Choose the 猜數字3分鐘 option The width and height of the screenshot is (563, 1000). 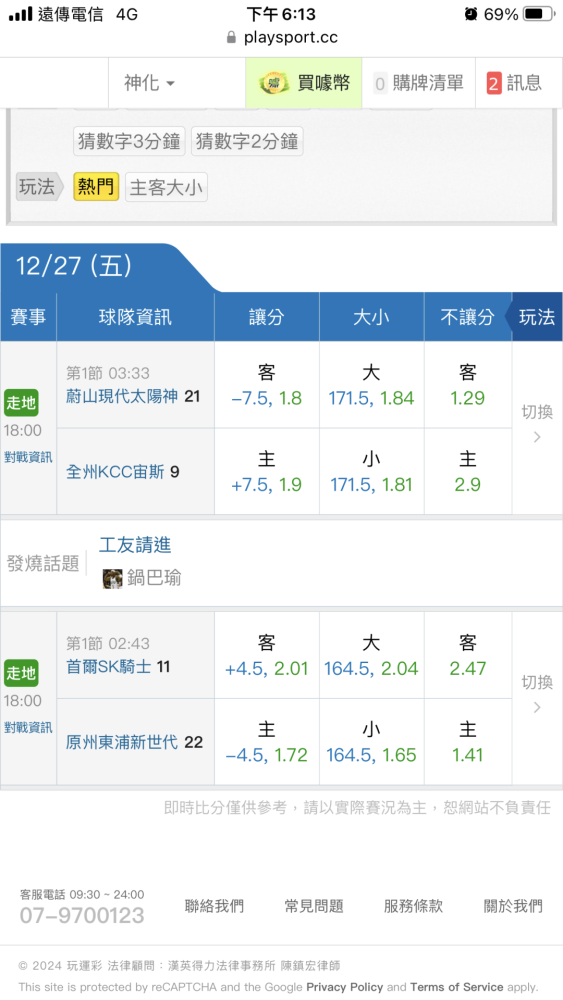click(x=129, y=141)
